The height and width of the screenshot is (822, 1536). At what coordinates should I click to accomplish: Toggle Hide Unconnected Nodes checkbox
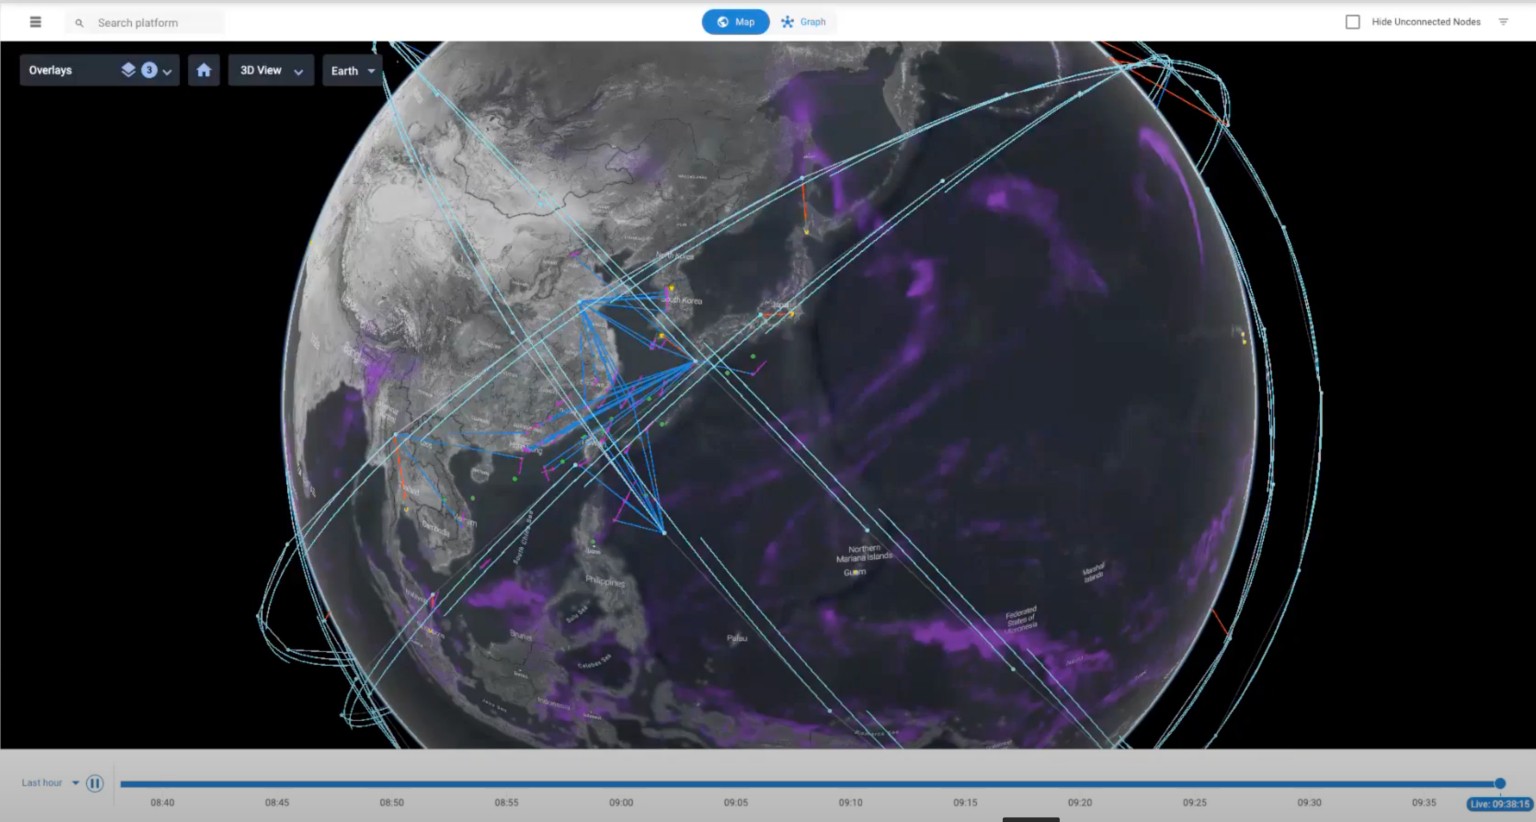[1352, 22]
